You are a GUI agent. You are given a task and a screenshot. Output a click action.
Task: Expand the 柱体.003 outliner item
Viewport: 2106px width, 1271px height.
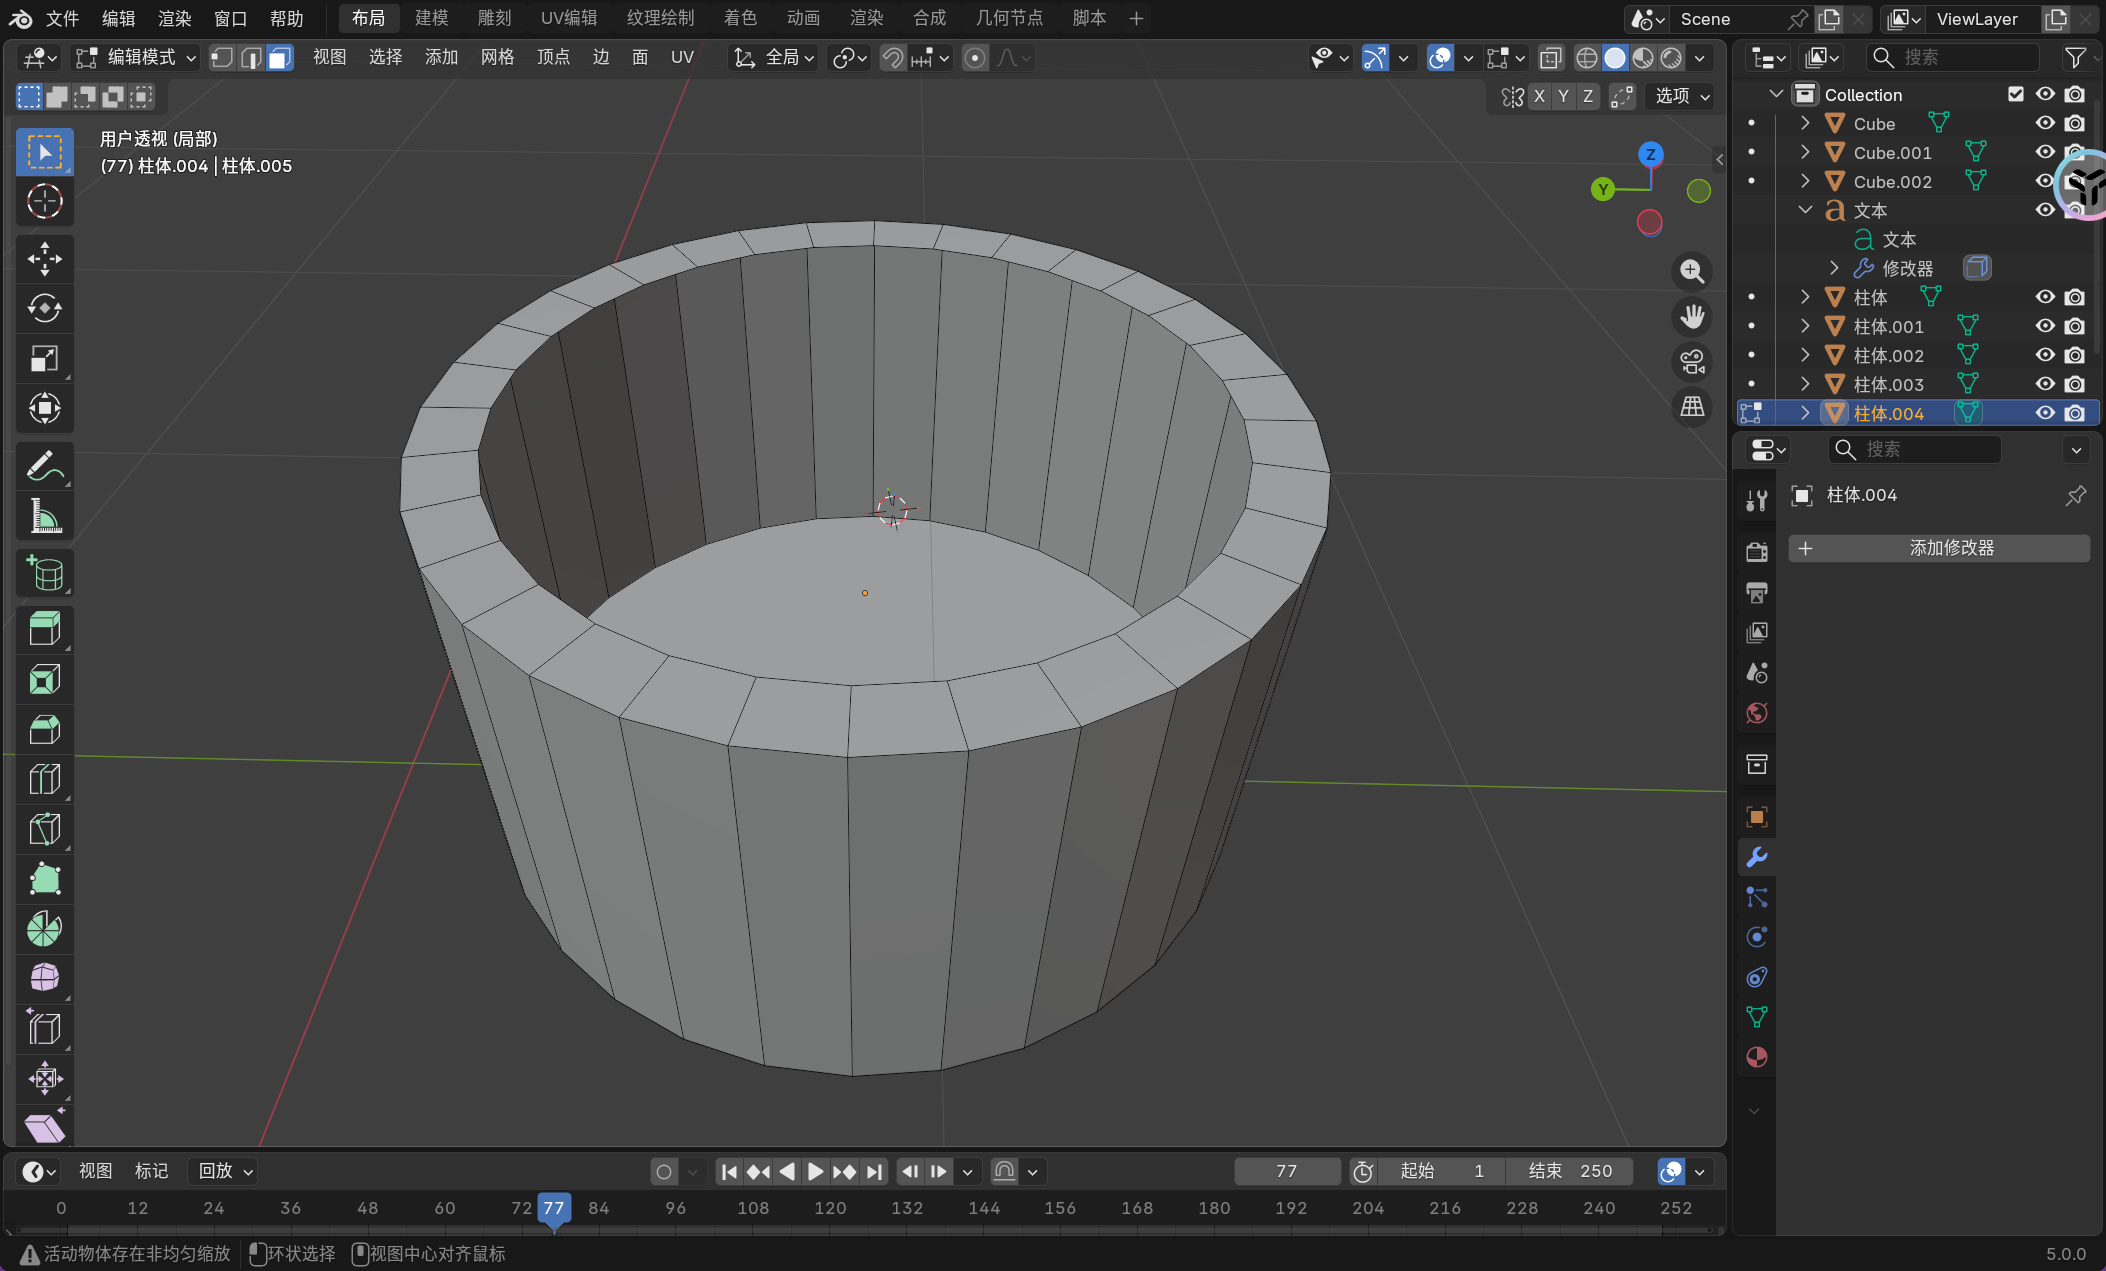(1805, 384)
